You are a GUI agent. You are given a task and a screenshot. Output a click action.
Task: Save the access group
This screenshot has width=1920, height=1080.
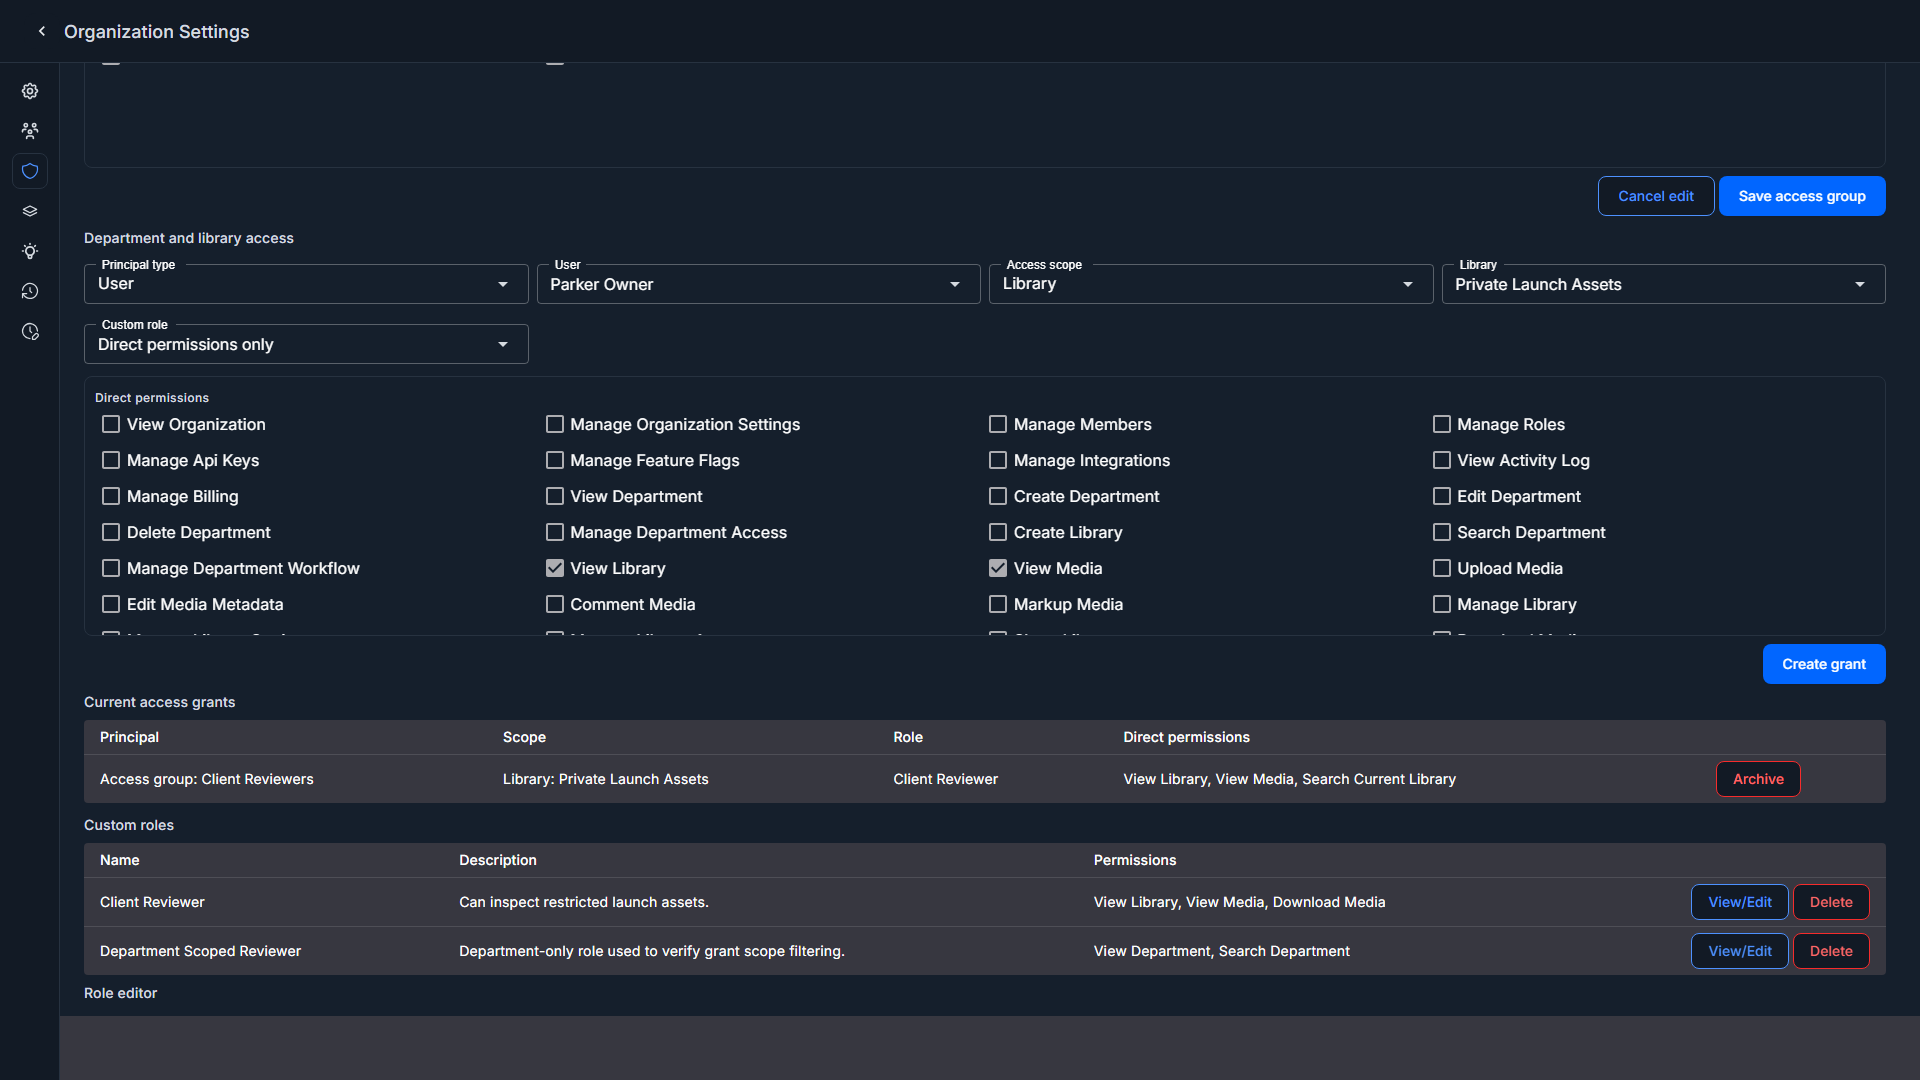click(1802, 196)
